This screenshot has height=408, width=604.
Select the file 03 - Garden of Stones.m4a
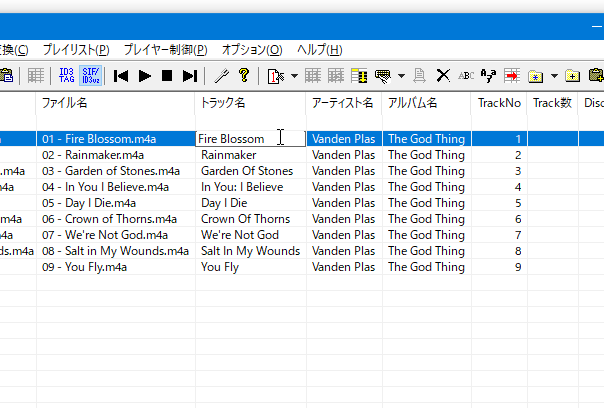tap(111, 171)
